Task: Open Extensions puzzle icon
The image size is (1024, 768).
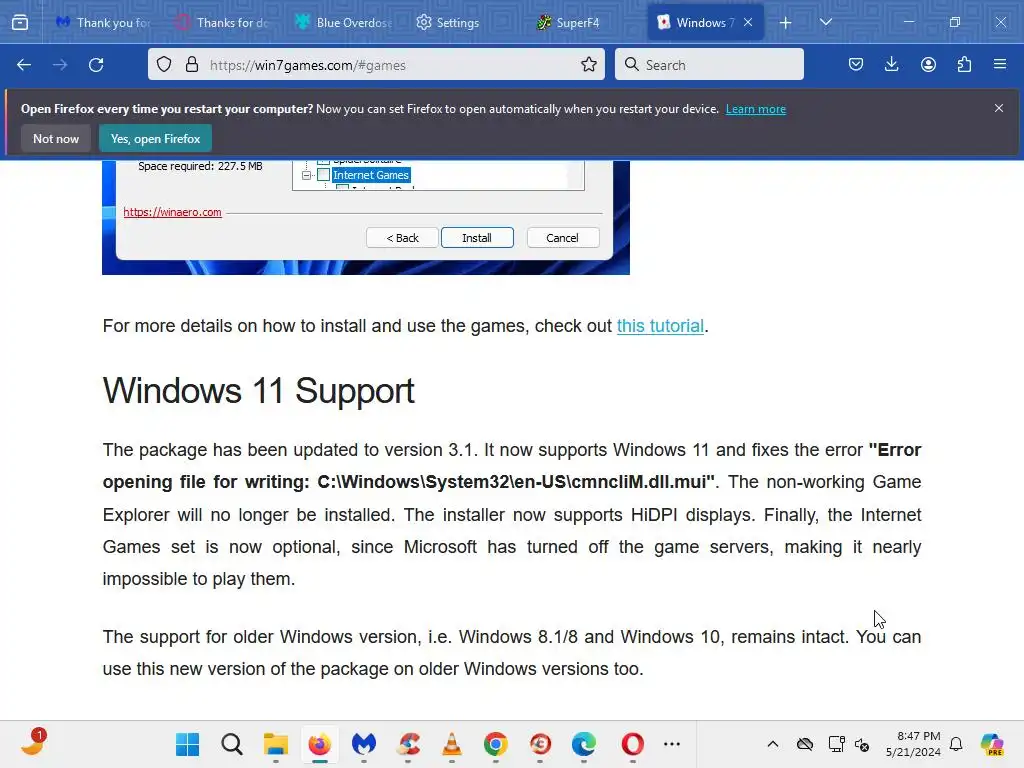Action: pos(964,65)
